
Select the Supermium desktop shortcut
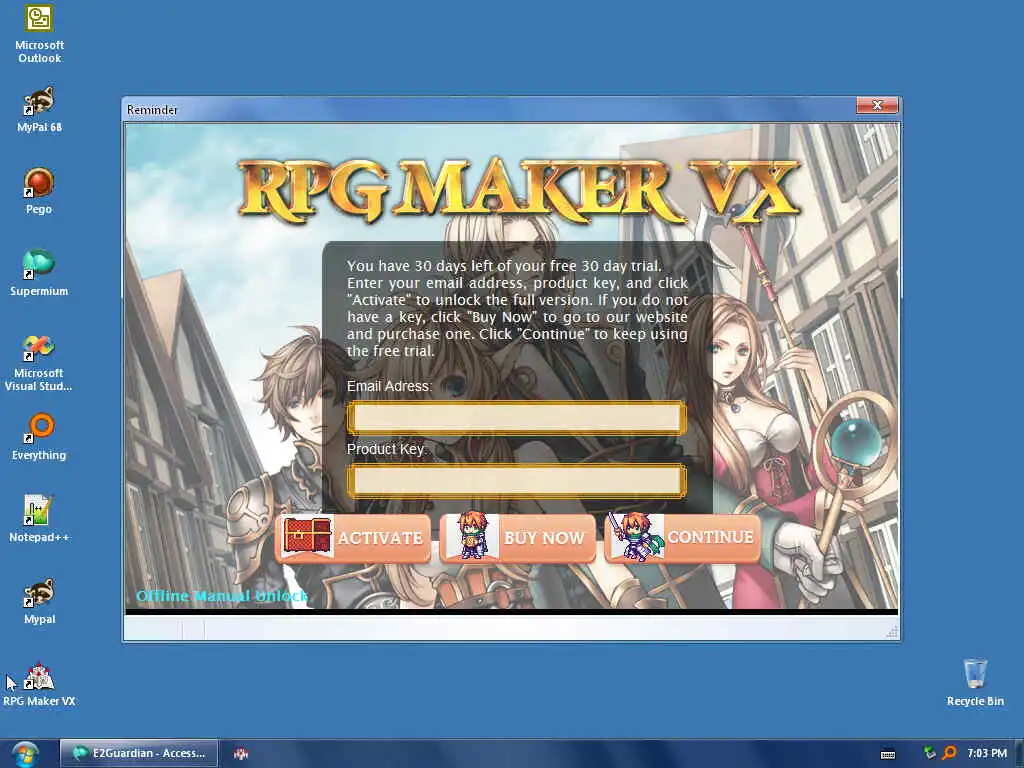pyautogui.click(x=39, y=273)
